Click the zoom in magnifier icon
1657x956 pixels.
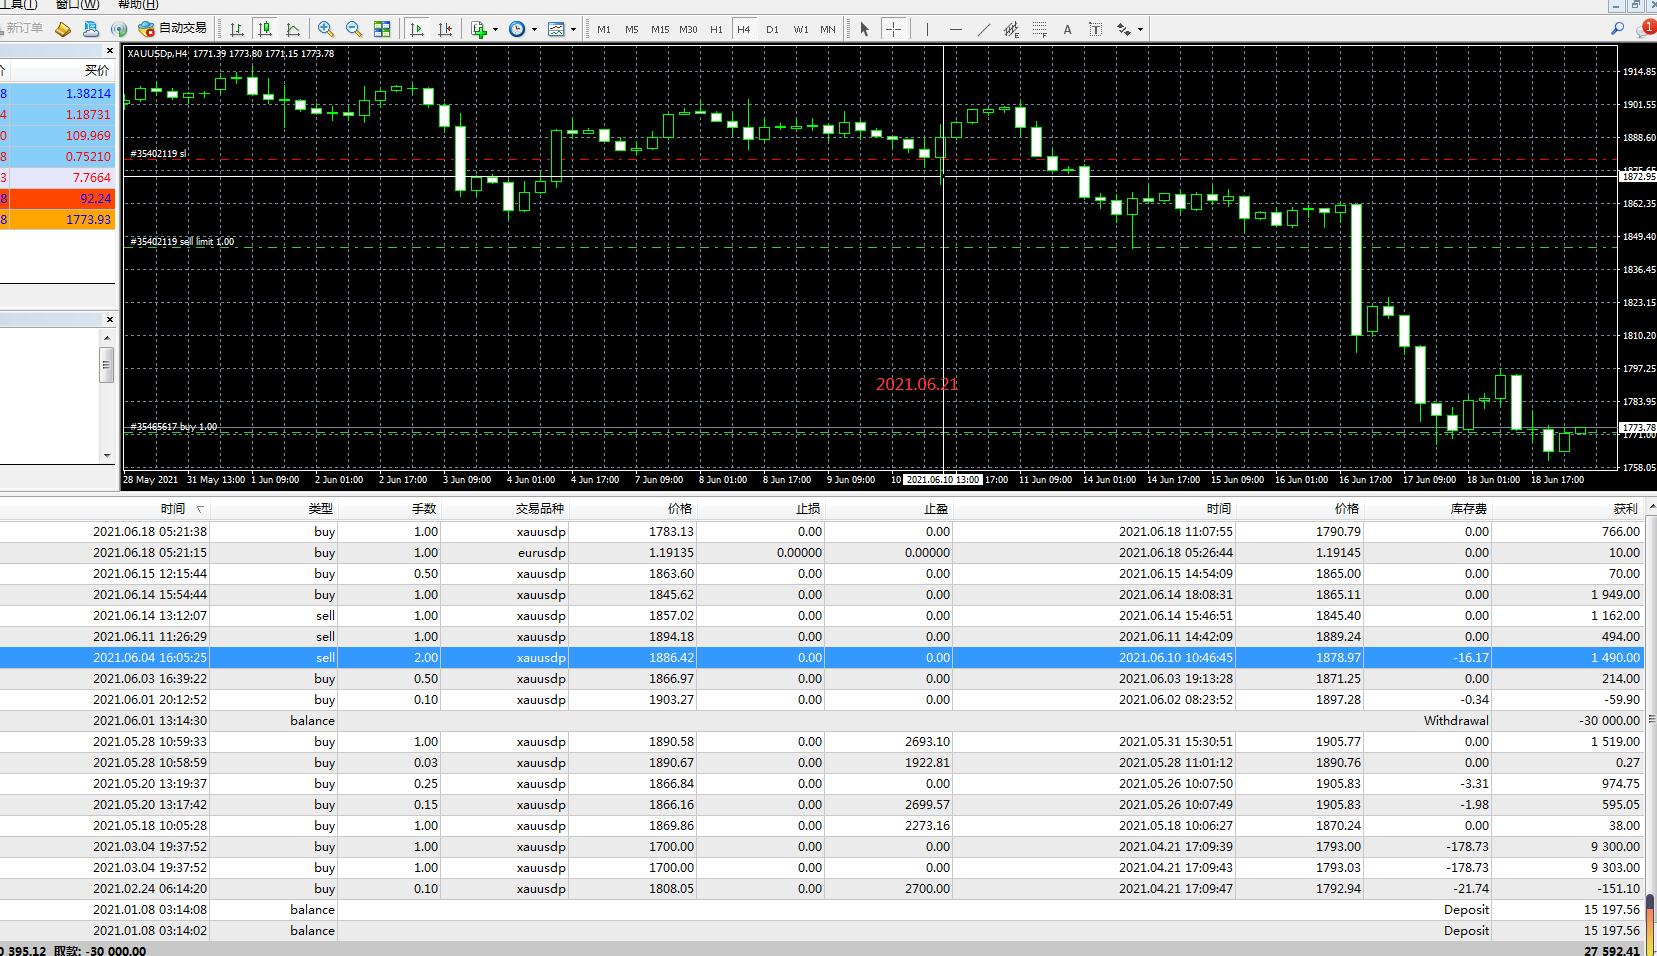pos(325,29)
